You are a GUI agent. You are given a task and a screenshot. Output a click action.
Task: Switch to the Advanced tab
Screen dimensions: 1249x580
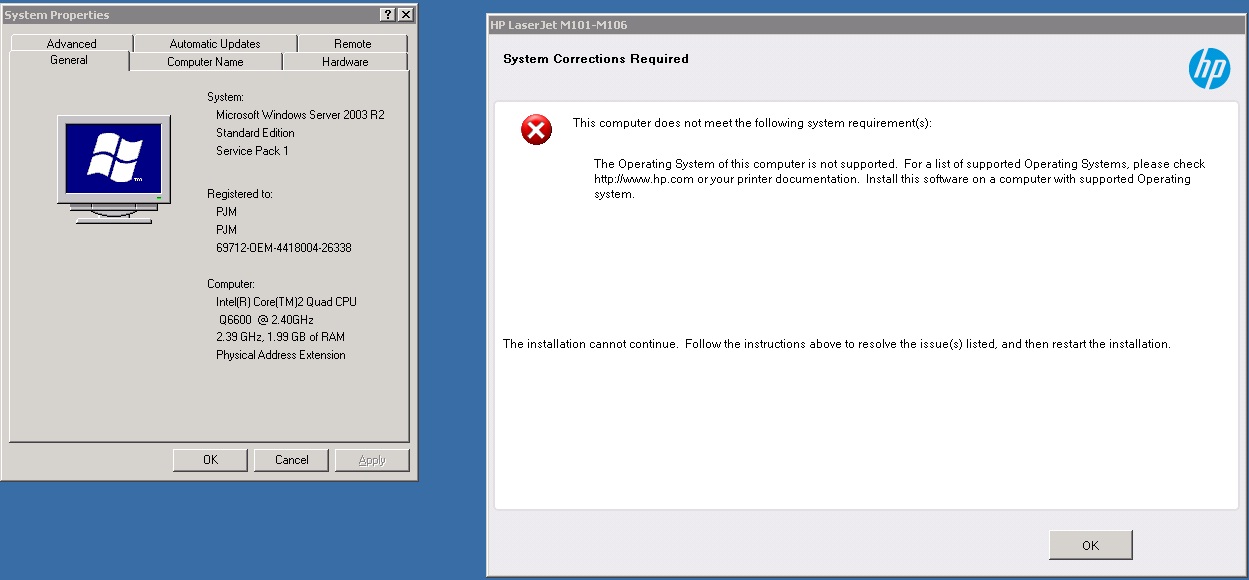(x=71, y=44)
